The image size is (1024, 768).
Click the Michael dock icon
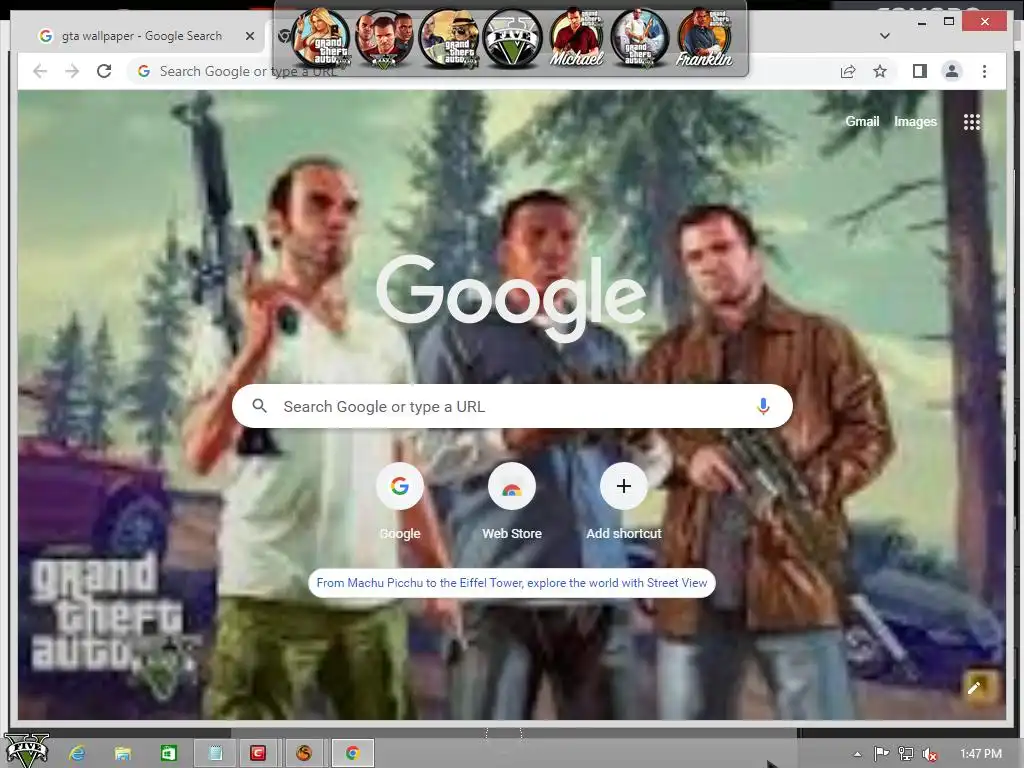[x=577, y=39]
